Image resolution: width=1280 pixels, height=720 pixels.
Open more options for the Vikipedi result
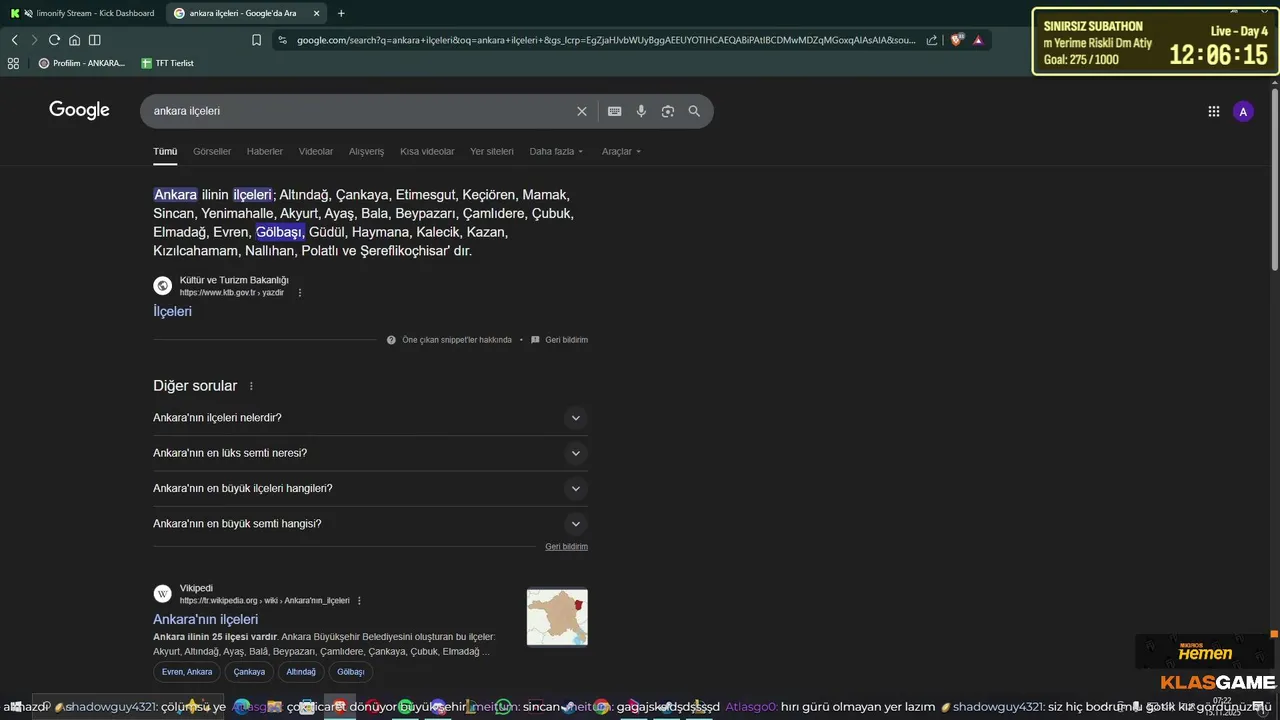pyautogui.click(x=359, y=601)
